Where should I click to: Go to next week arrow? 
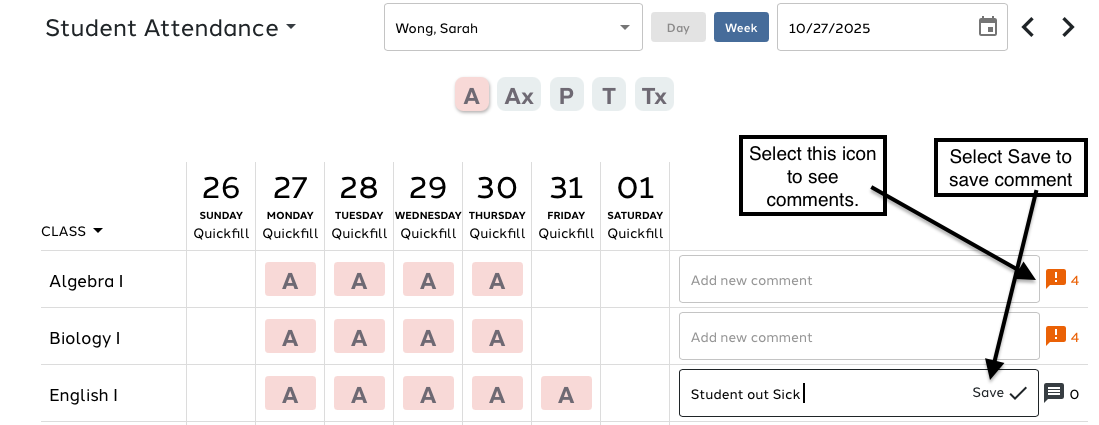(1068, 27)
